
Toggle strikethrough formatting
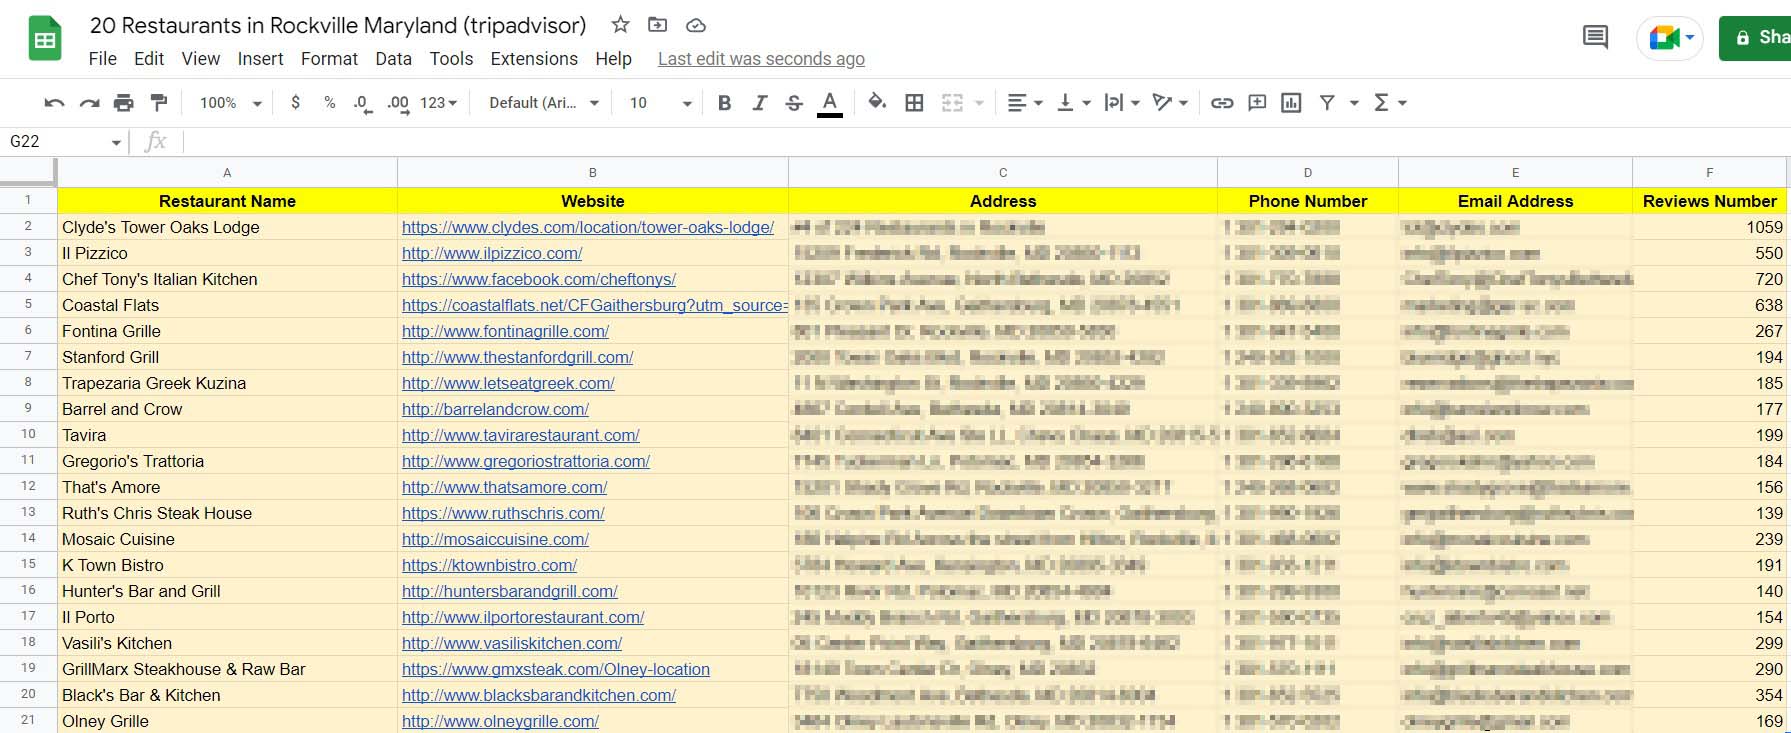click(x=794, y=102)
